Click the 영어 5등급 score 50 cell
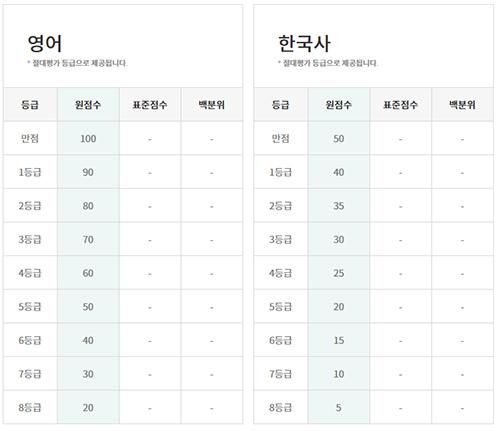 88,306
